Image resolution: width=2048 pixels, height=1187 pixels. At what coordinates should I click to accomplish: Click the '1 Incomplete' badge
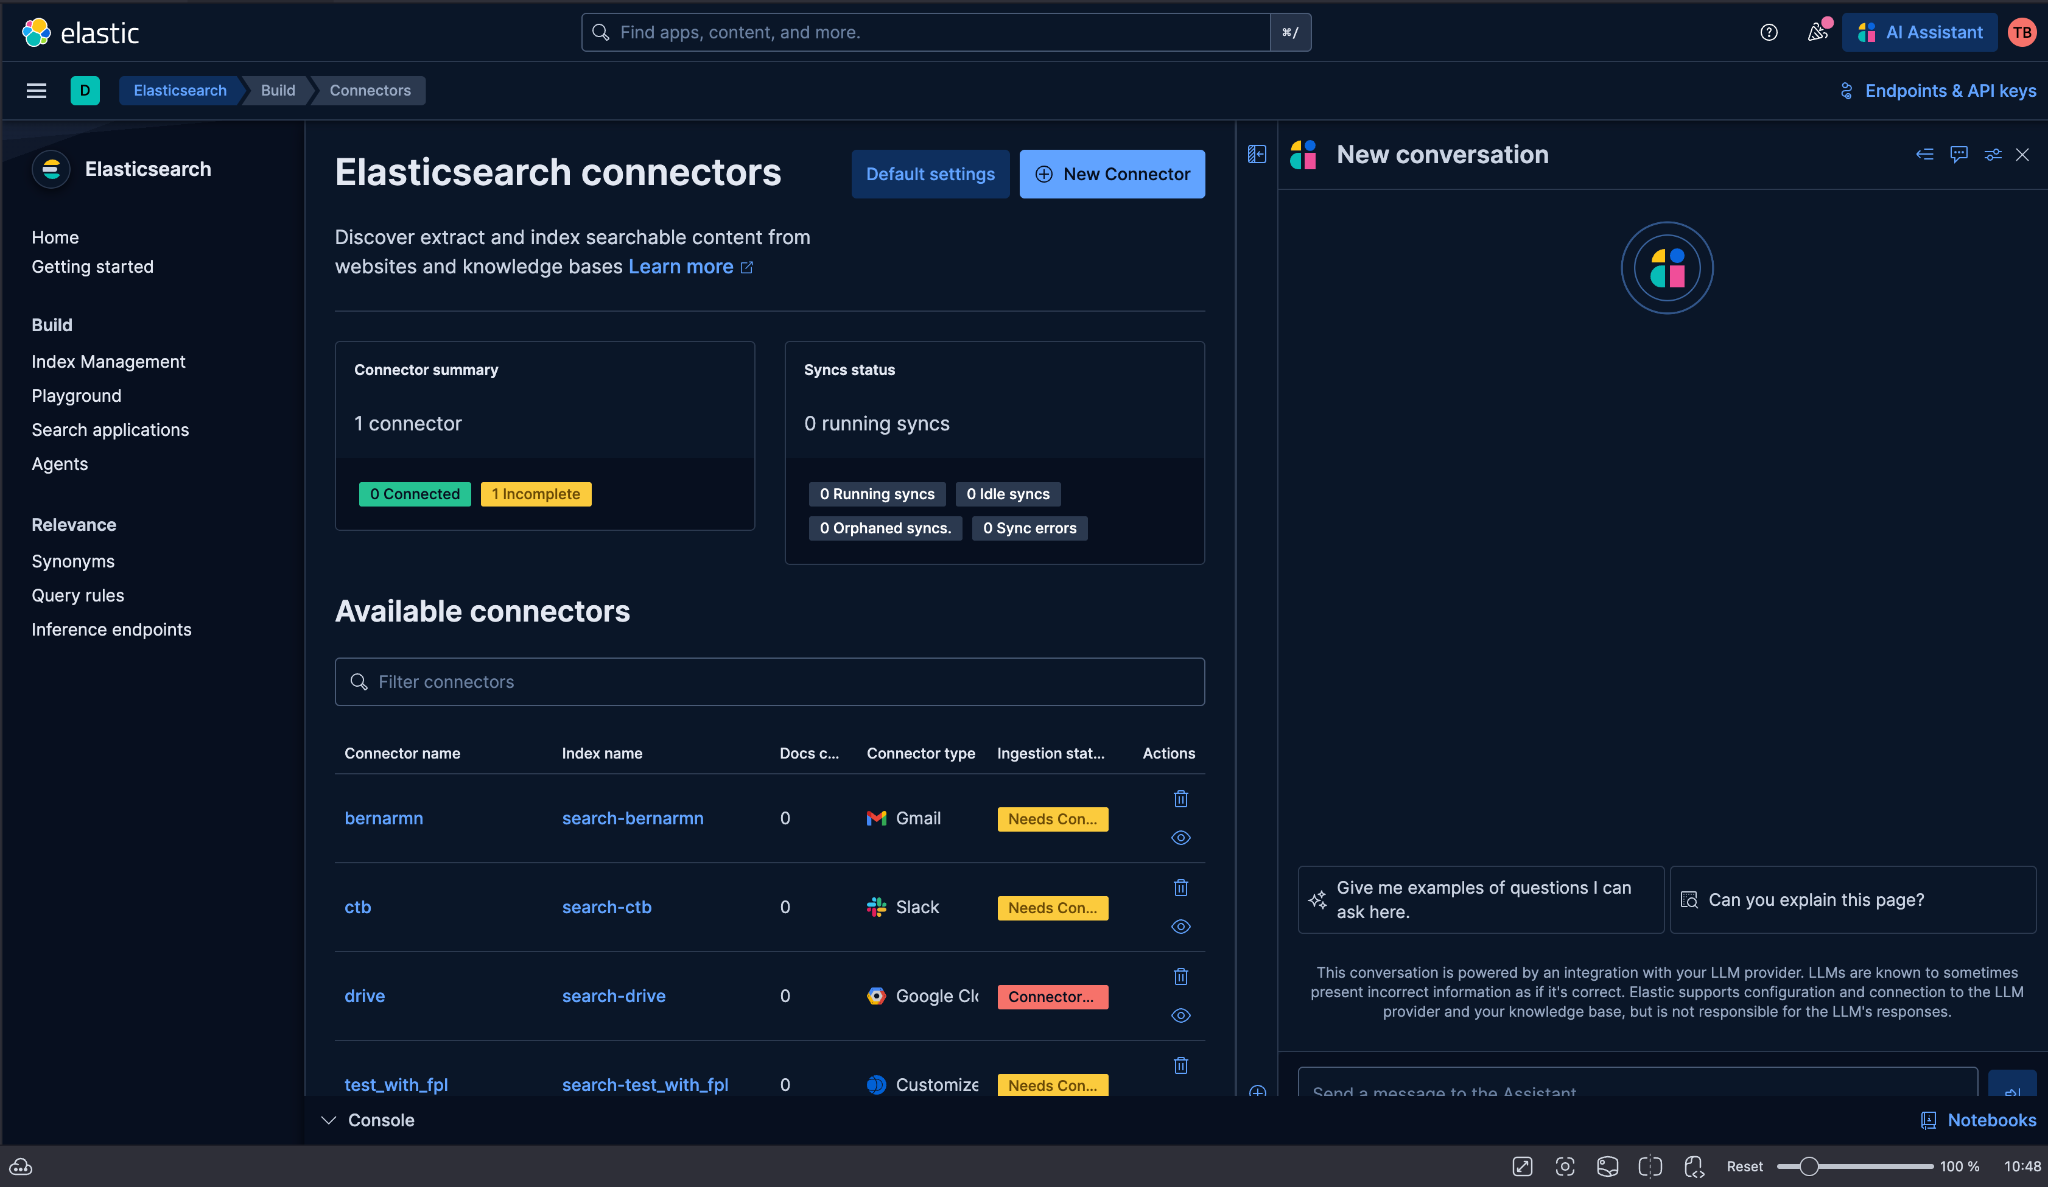[x=536, y=494]
